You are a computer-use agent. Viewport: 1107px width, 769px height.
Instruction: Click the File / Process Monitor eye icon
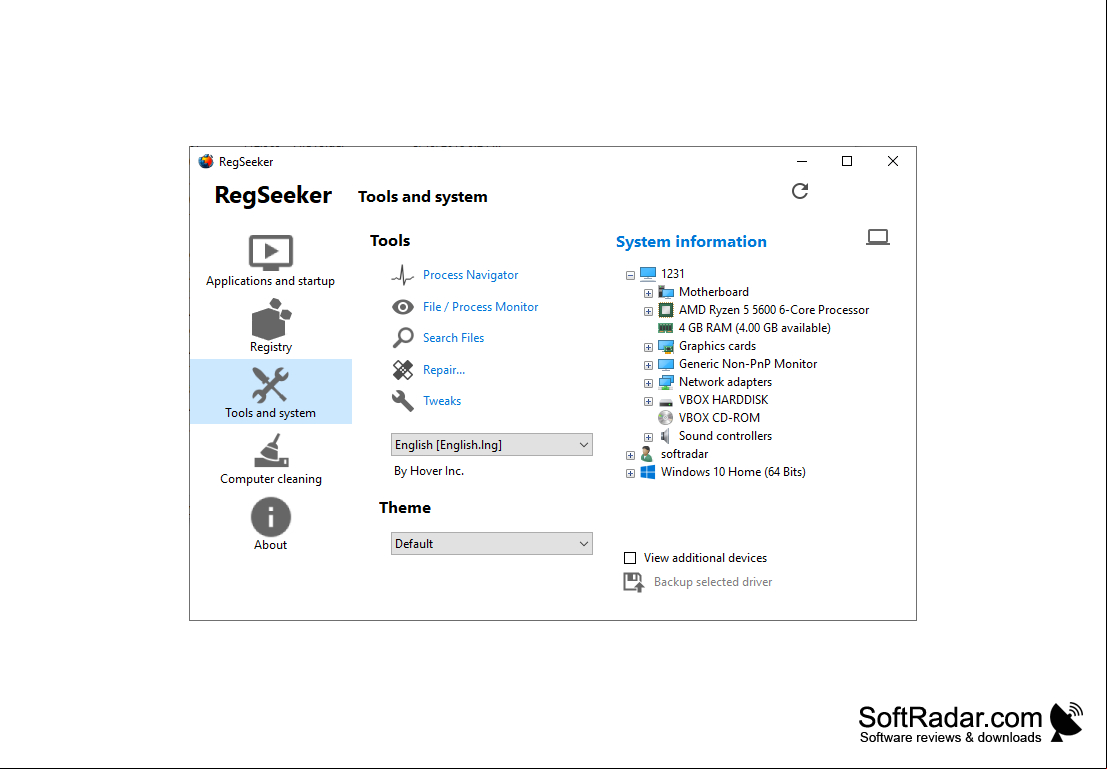(x=402, y=306)
